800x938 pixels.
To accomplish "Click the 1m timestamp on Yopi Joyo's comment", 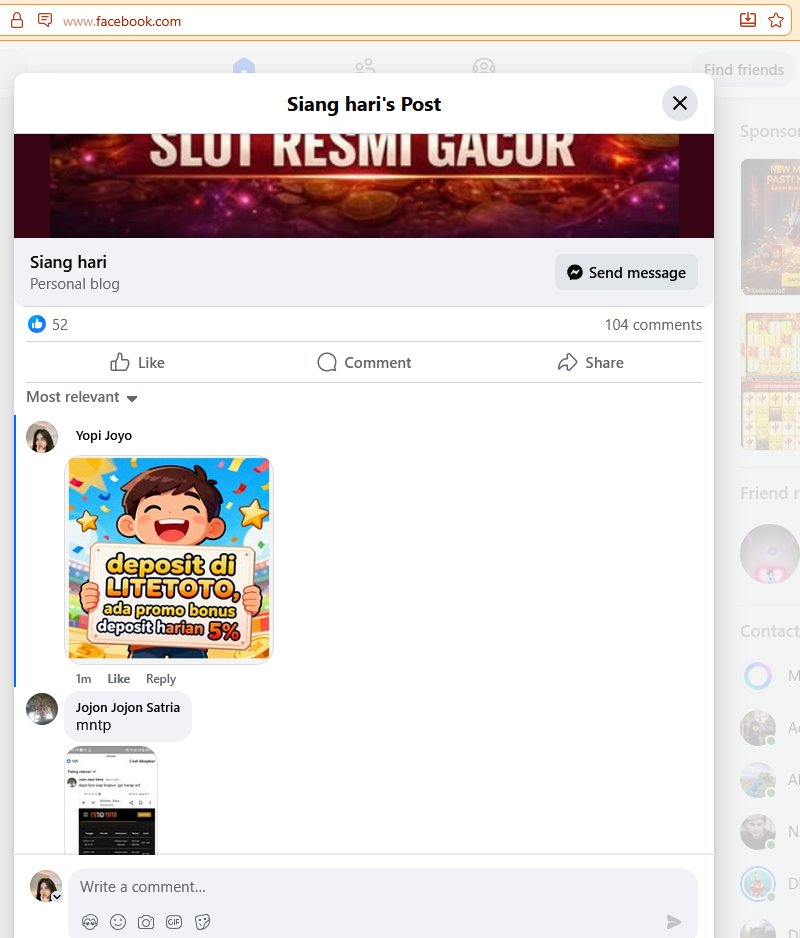I will click(x=83, y=679).
